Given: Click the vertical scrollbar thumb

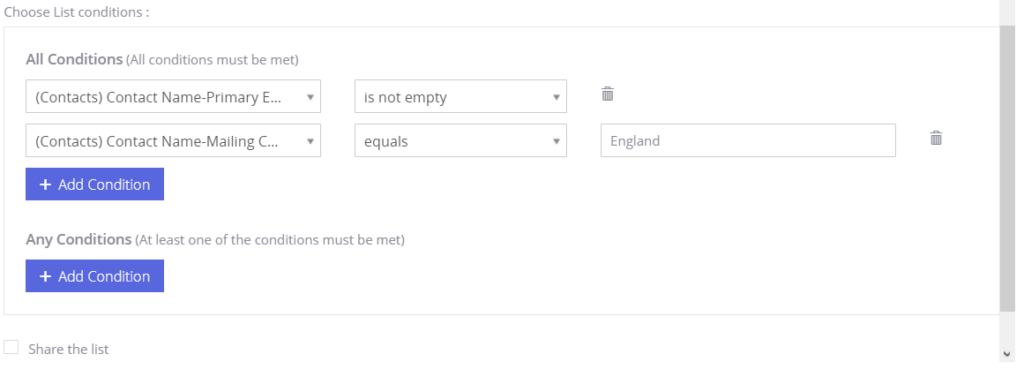Looking at the screenshot, I should point(1007,168).
